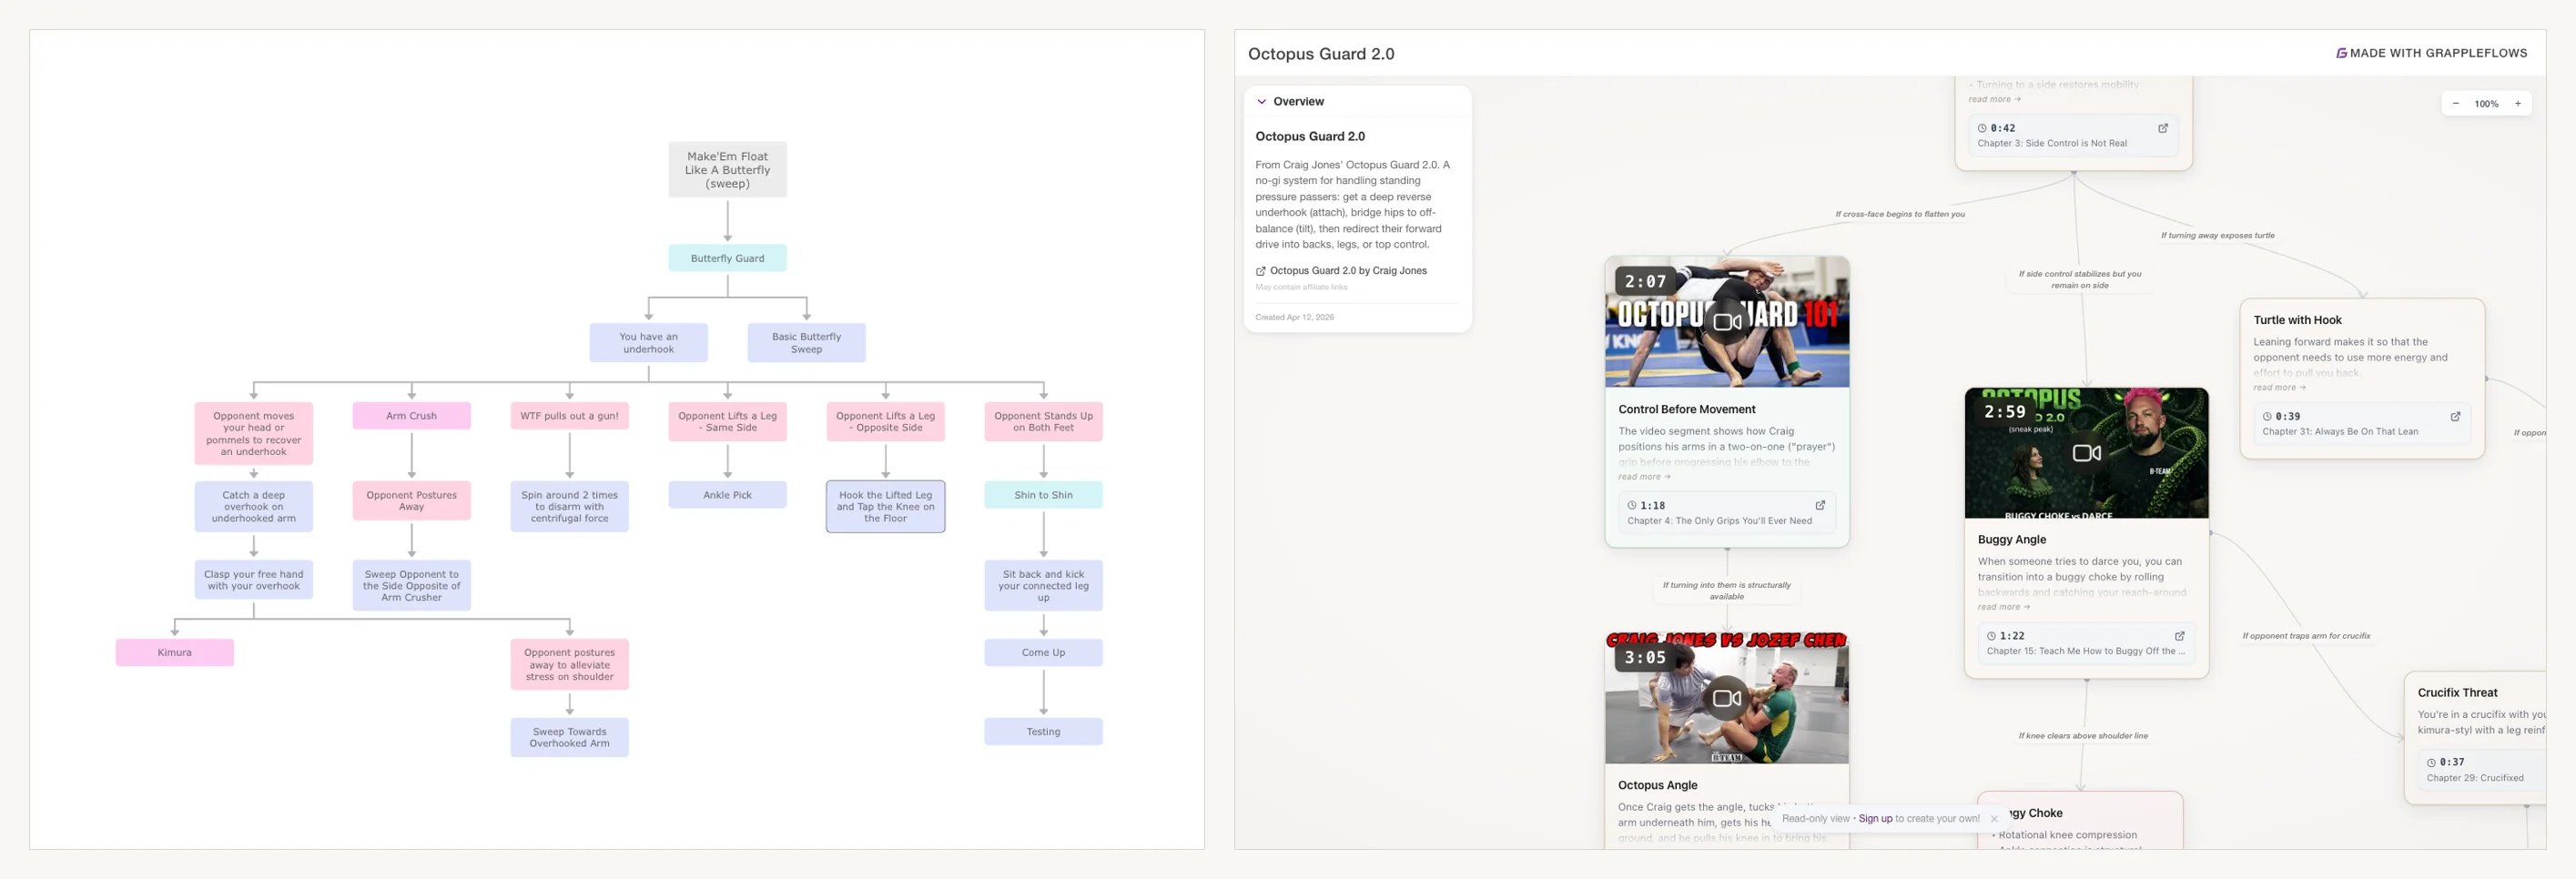Click the video camera icon on 2:07 thumbnail

[x=1727, y=321]
